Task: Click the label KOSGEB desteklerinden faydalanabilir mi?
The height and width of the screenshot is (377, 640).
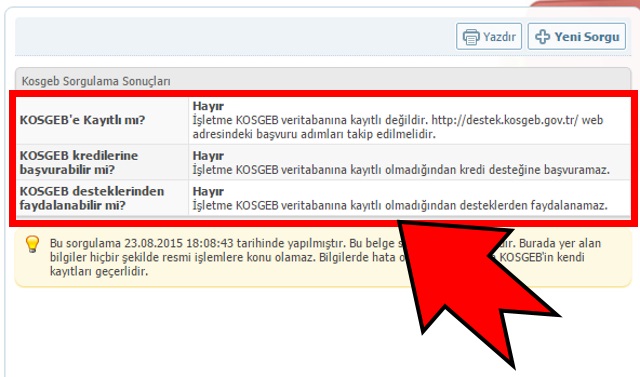Action: (91, 198)
